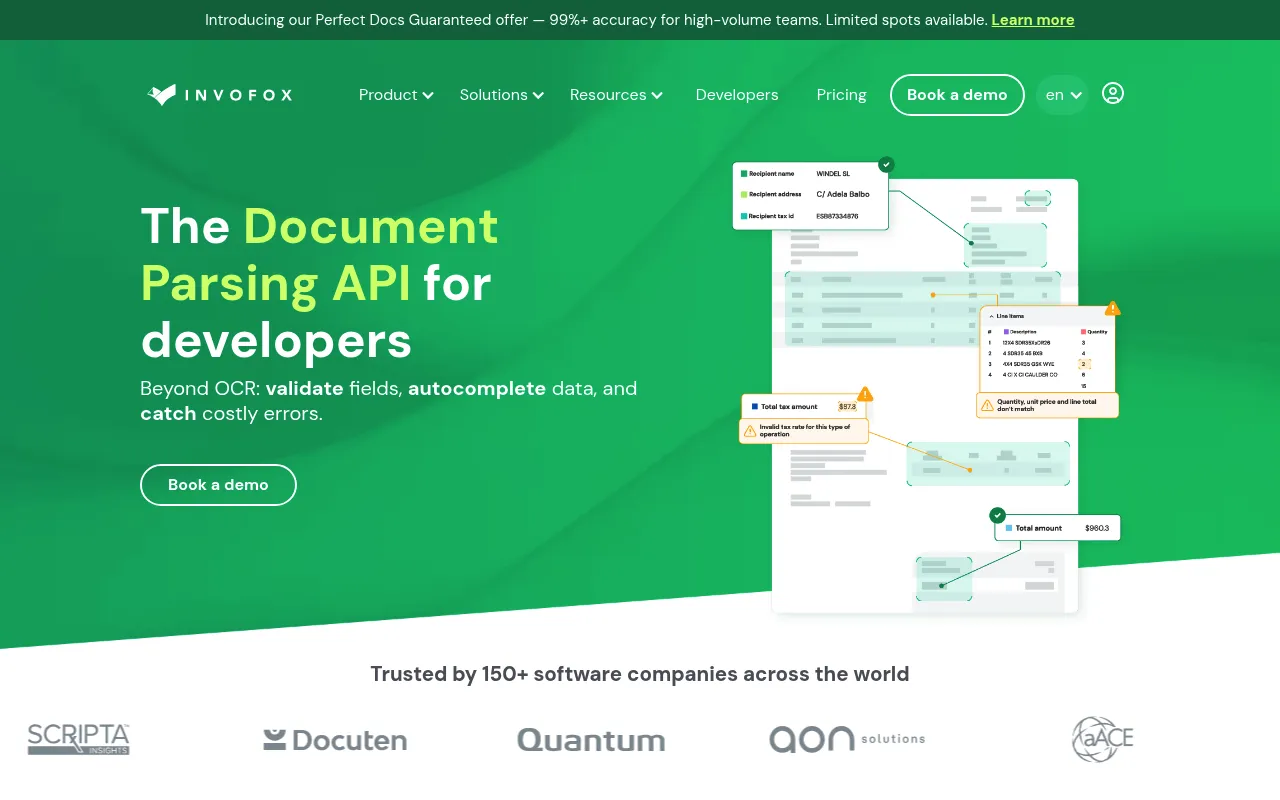This screenshot has height=800, width=1280.
Task: Click the AON solutions logo
Action: (847, 739)
